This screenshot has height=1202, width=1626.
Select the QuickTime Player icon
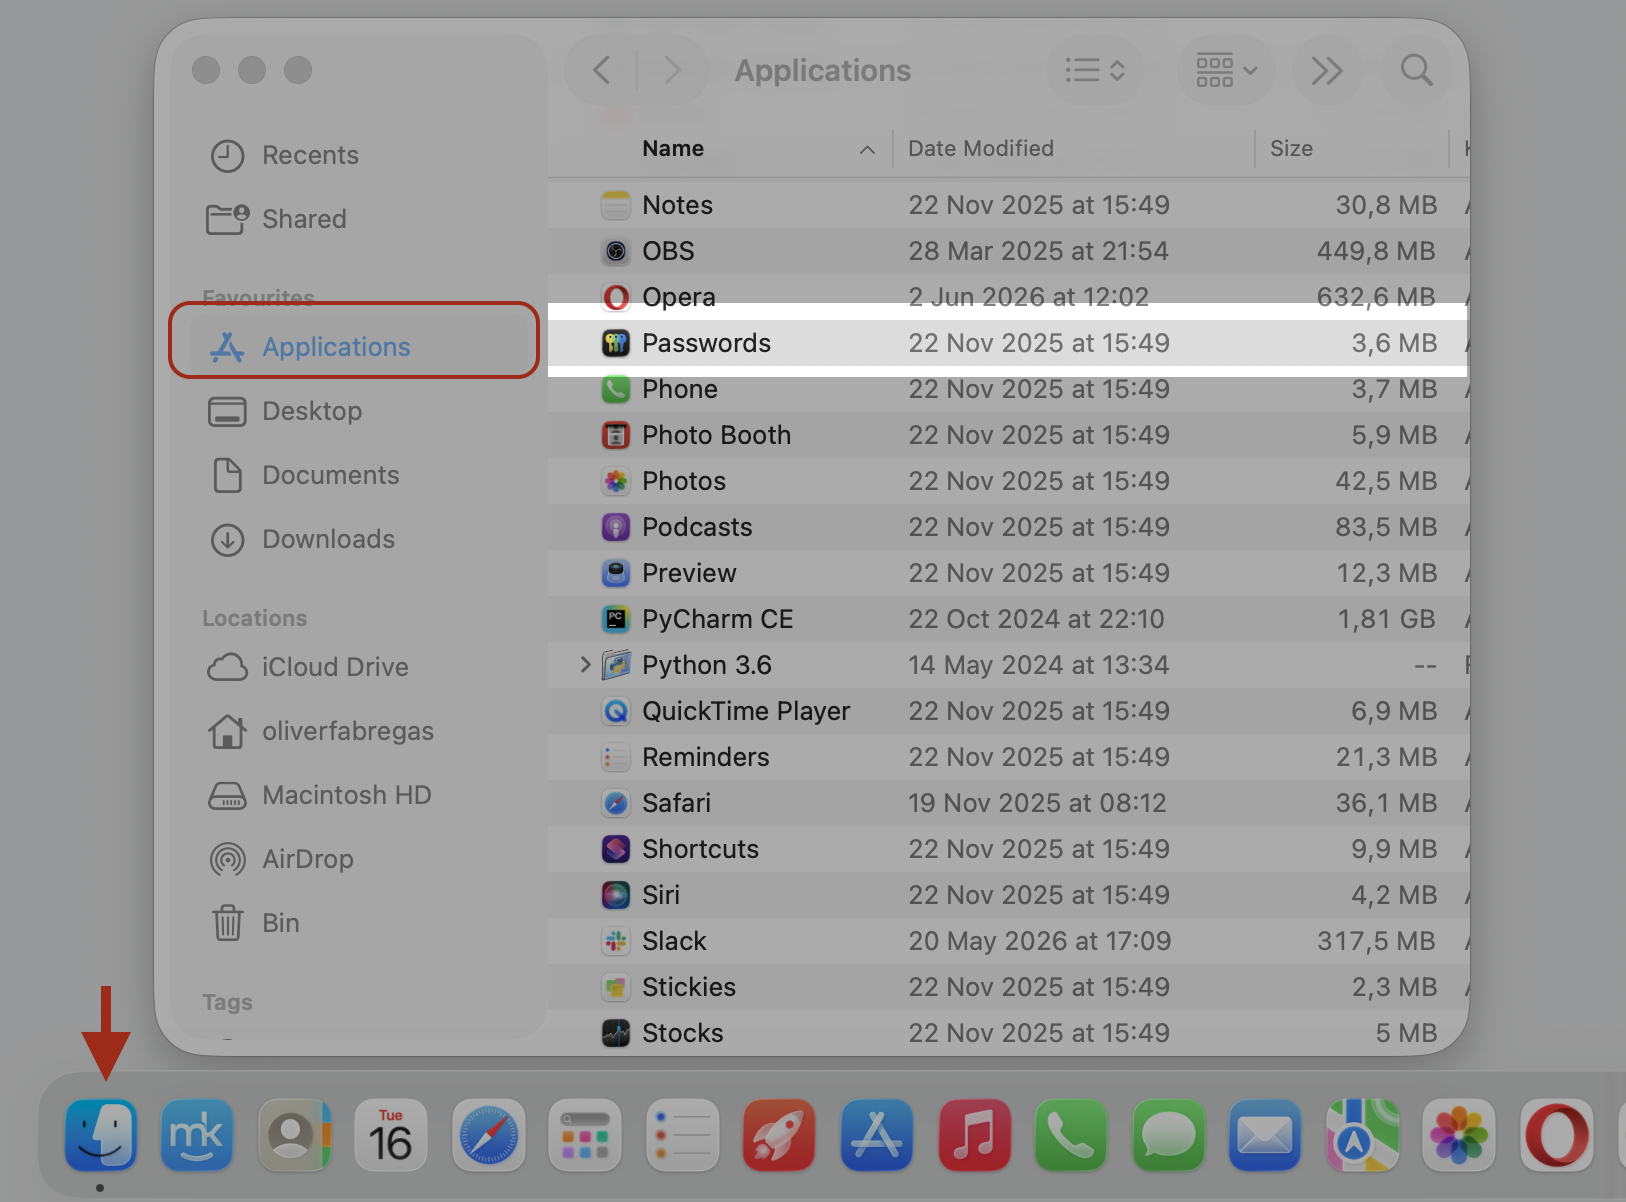tap(616, 711)
